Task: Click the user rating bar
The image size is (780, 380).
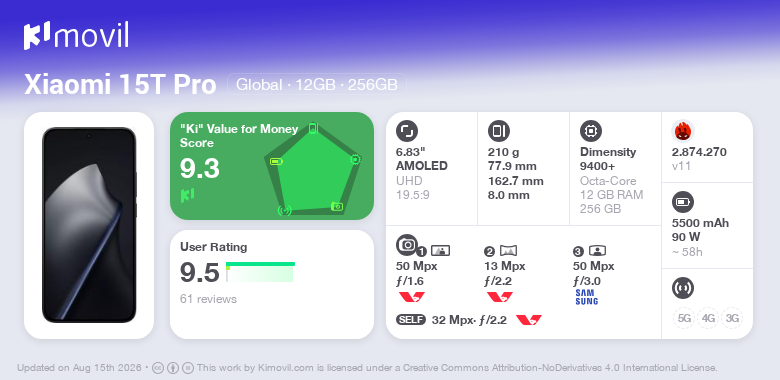Action: tap(260, 272)
